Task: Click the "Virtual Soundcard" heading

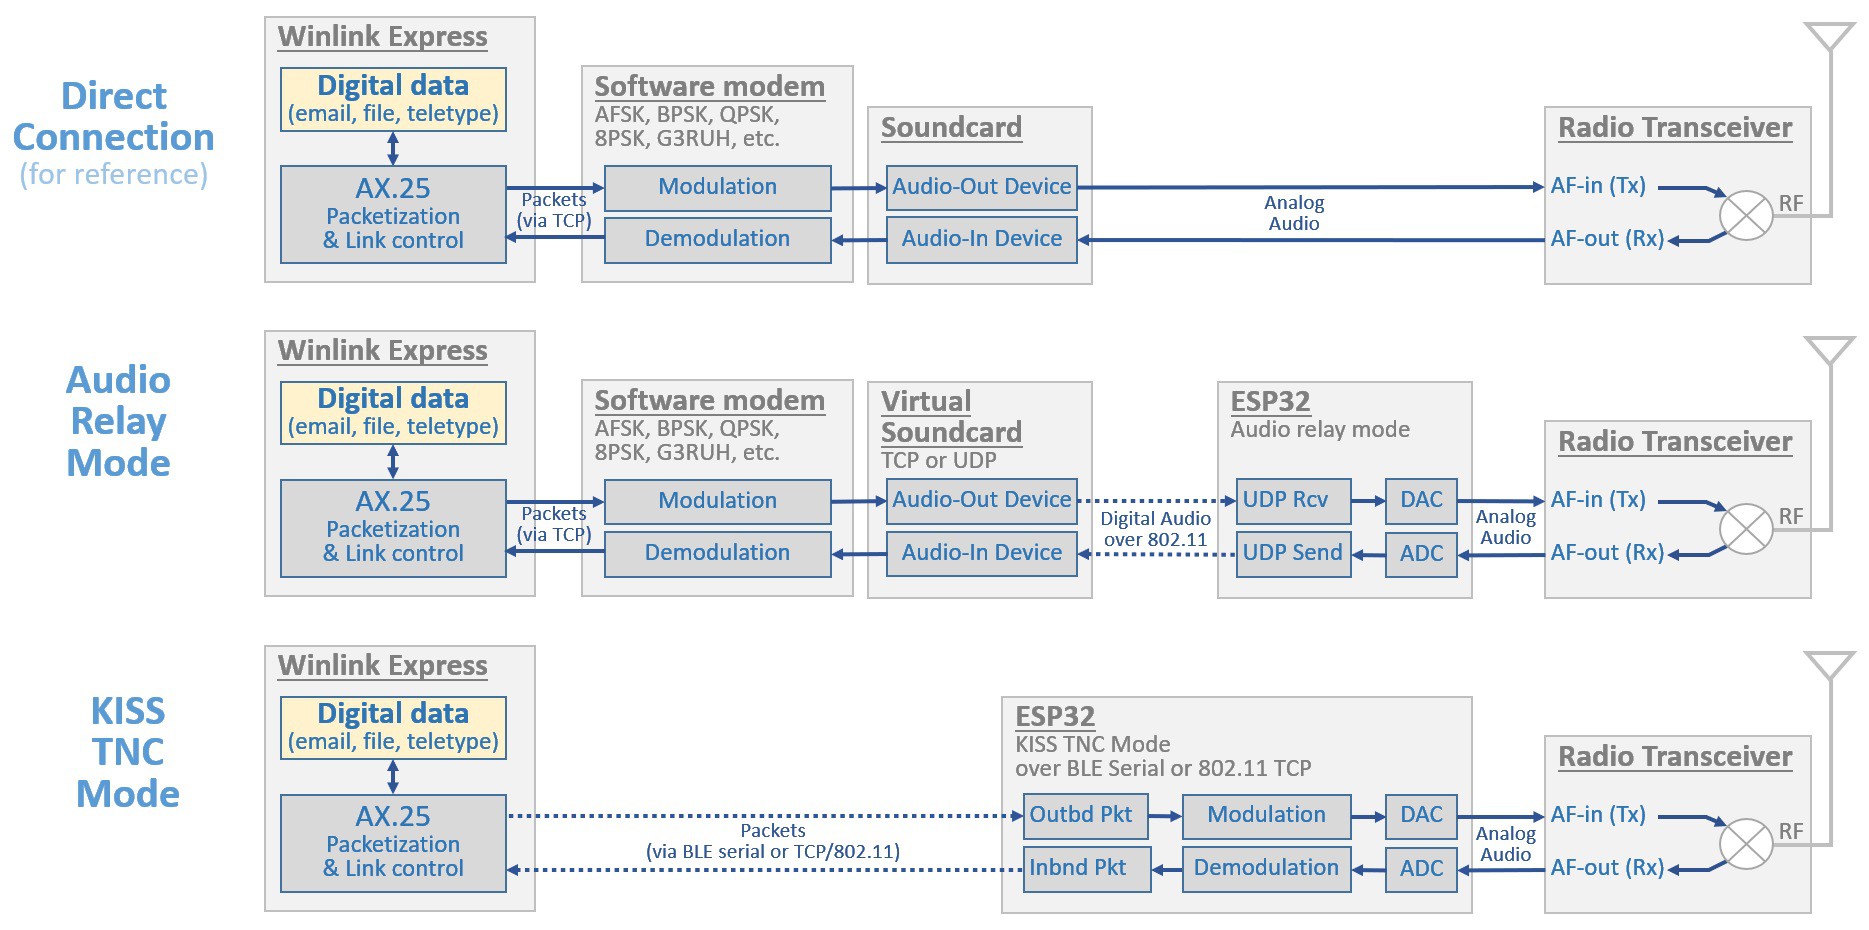Action: tap(951, 417)
